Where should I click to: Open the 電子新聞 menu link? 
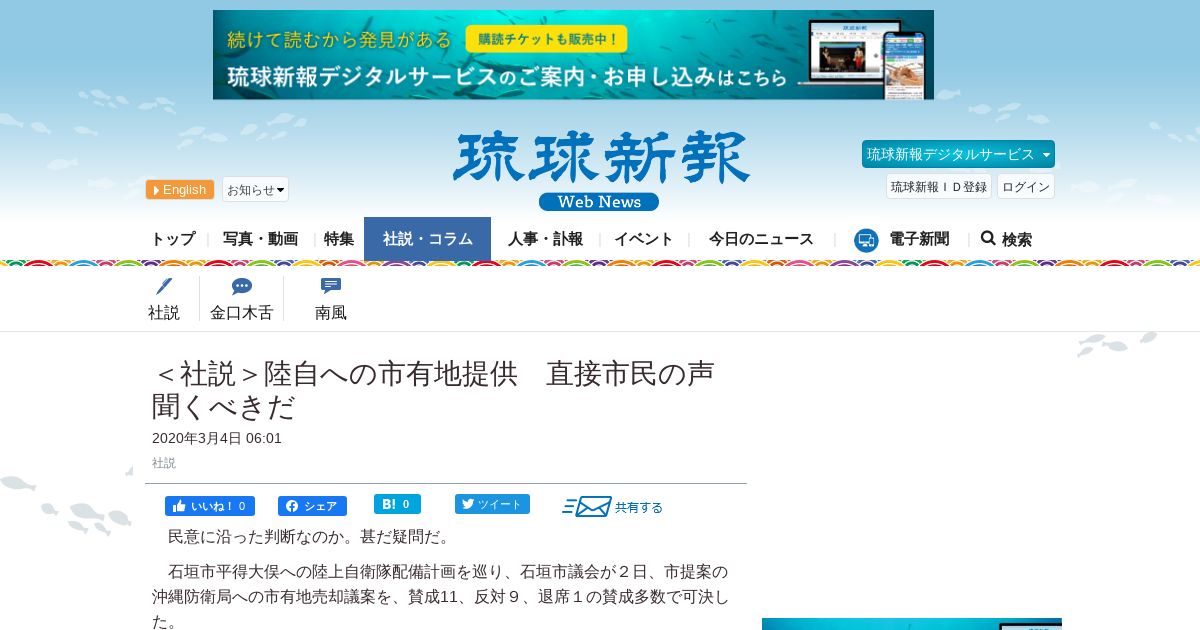point(919,239)
